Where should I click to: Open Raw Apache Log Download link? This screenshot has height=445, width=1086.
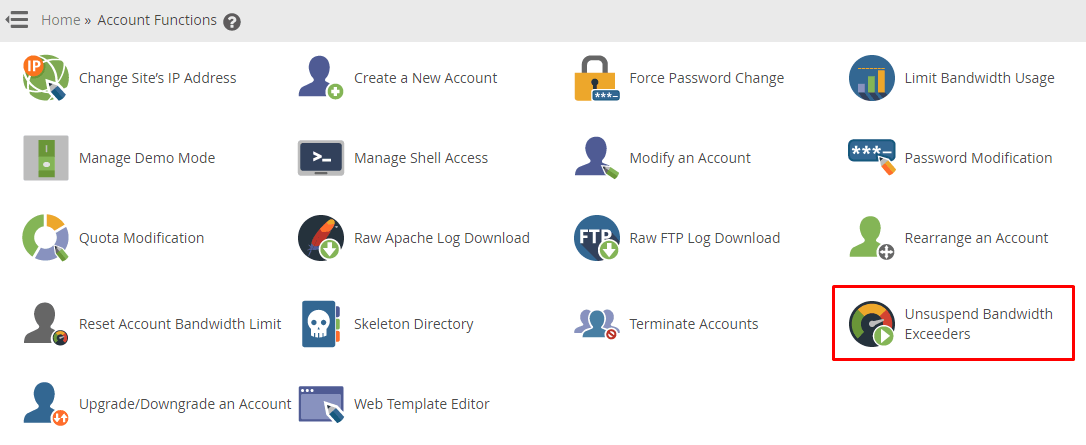(x=442, y=238)
